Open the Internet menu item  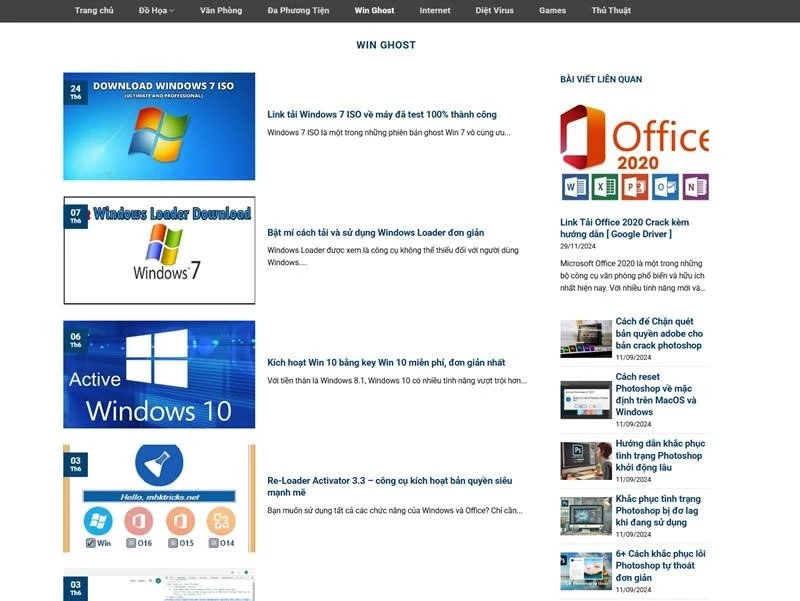pos(435,10)
